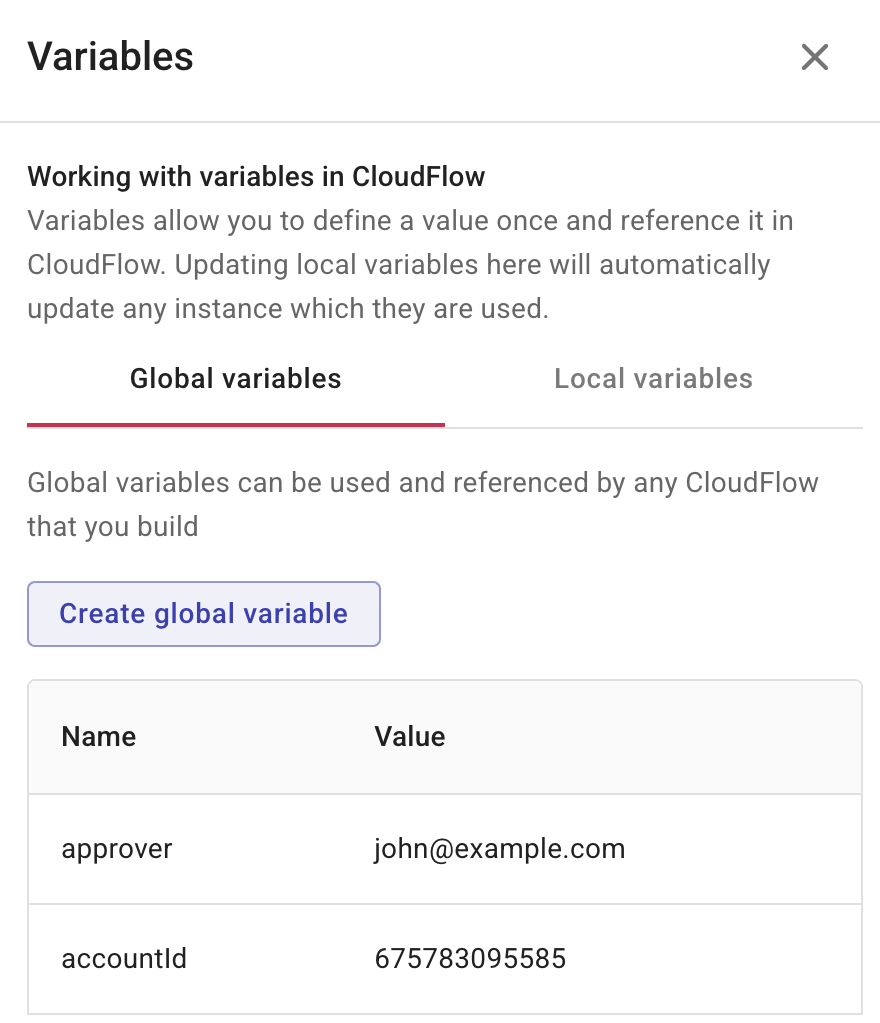
Task: Click the value john@example.com
Action: click(499, 848)
